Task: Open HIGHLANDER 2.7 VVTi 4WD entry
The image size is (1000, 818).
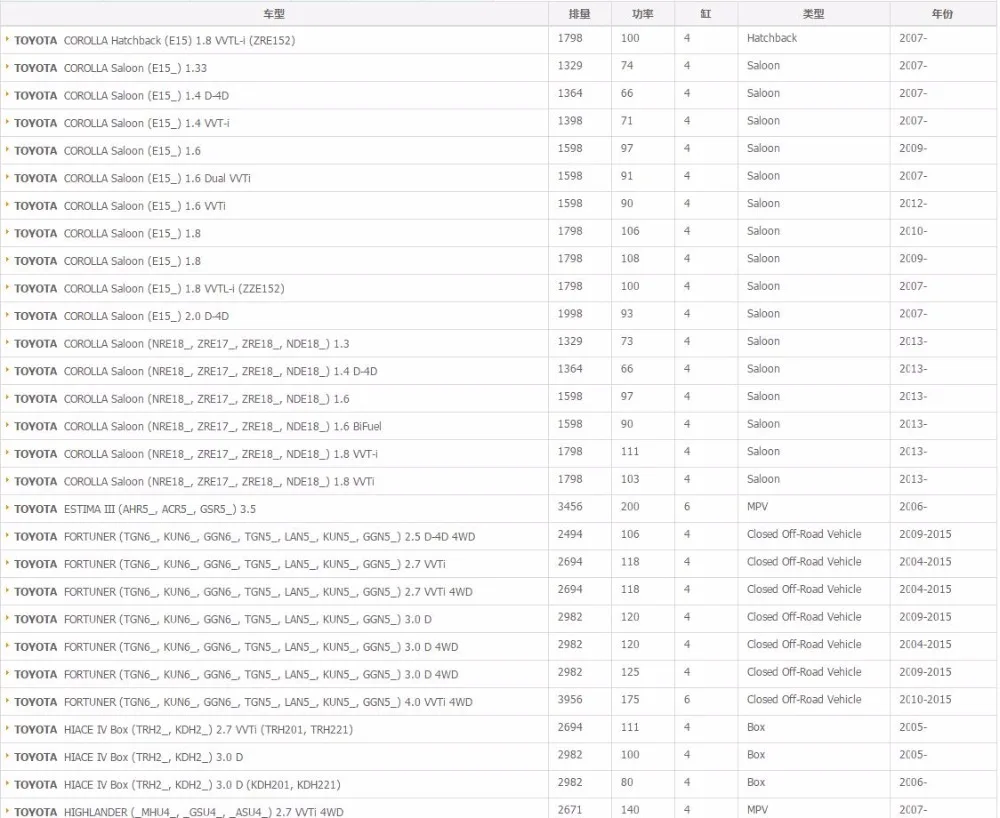Action: (x=179, y=812)
